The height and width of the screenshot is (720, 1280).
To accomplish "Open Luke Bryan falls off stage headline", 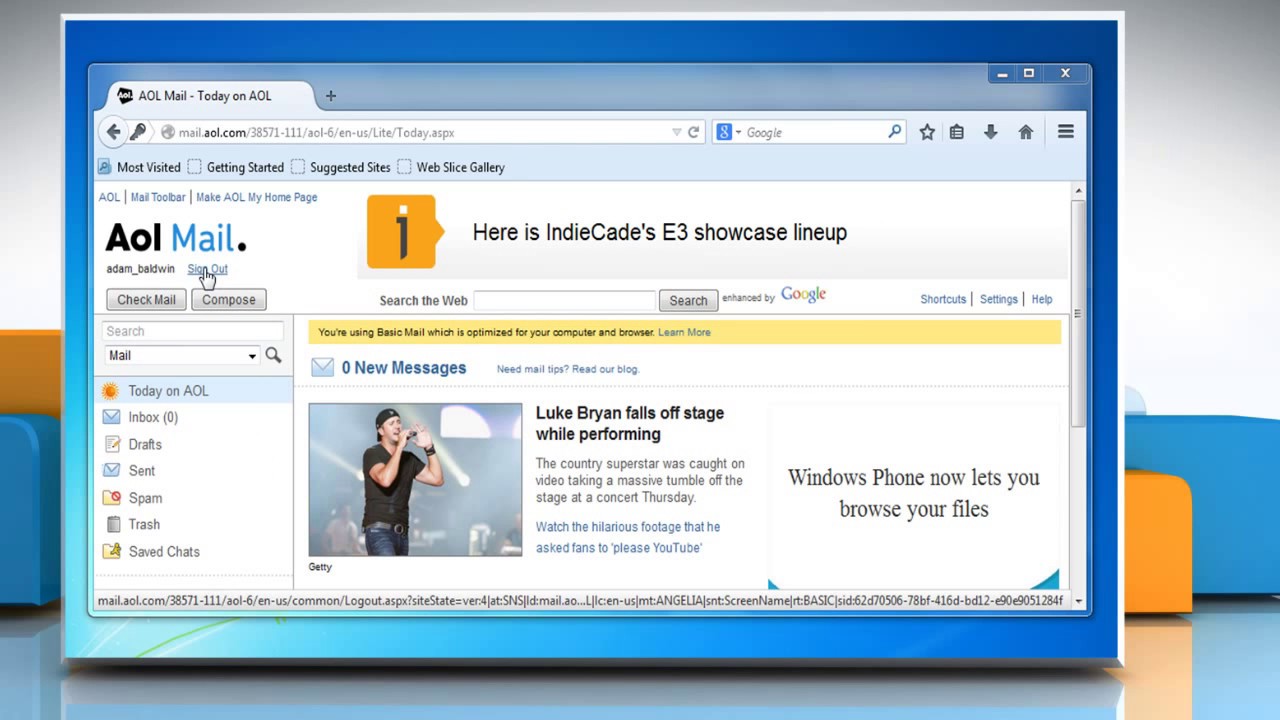I will (630, 423).
